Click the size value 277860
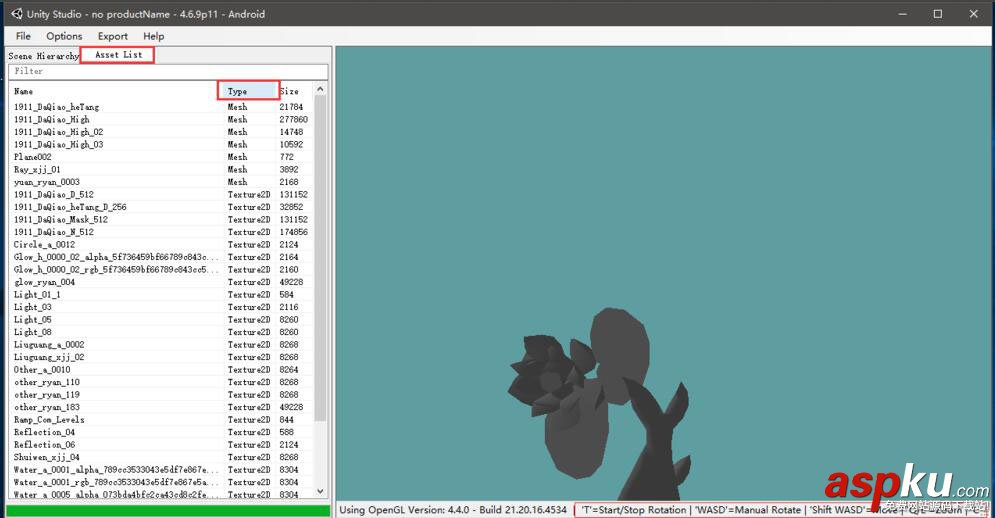Viewport: 995px width, 518px height. coord(294,119)
